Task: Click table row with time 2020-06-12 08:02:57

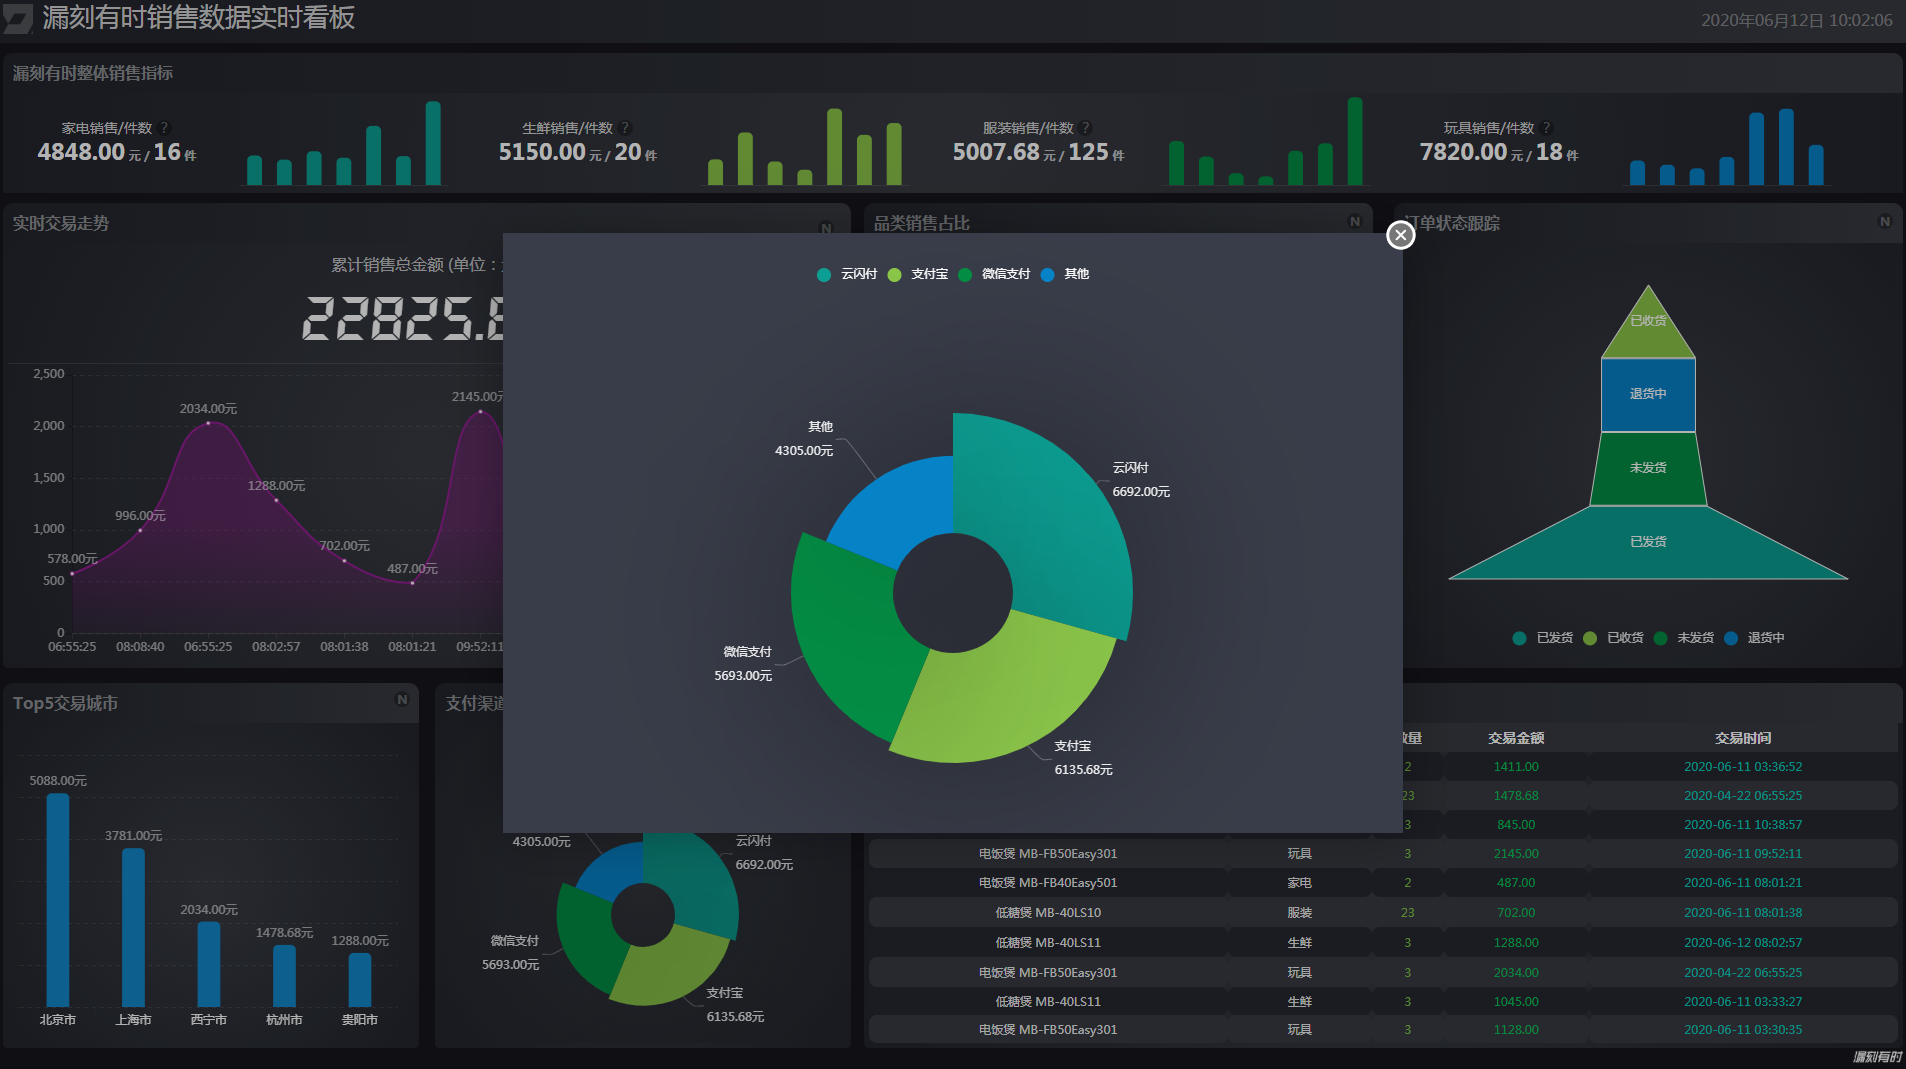Action: [1383, 943]
